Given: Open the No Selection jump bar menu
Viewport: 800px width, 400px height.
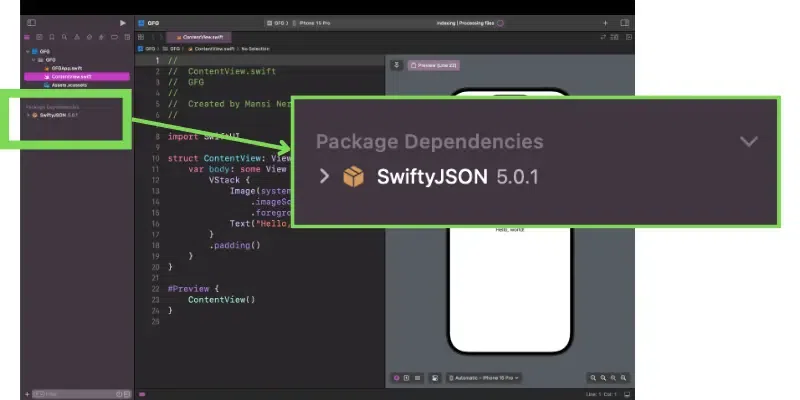Looking at the screenshot, I should [256, 49].
